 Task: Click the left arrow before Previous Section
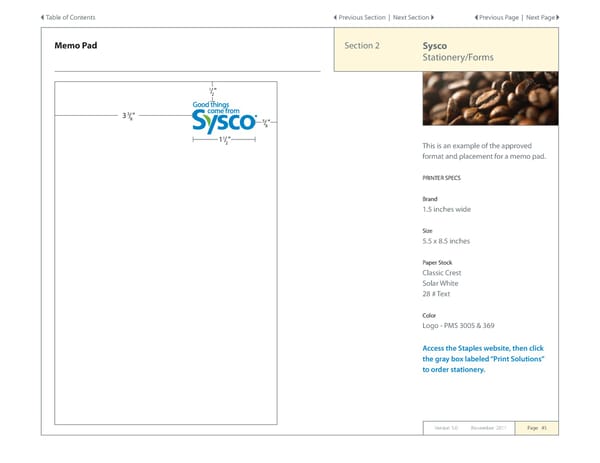click(x=335, y=17)
